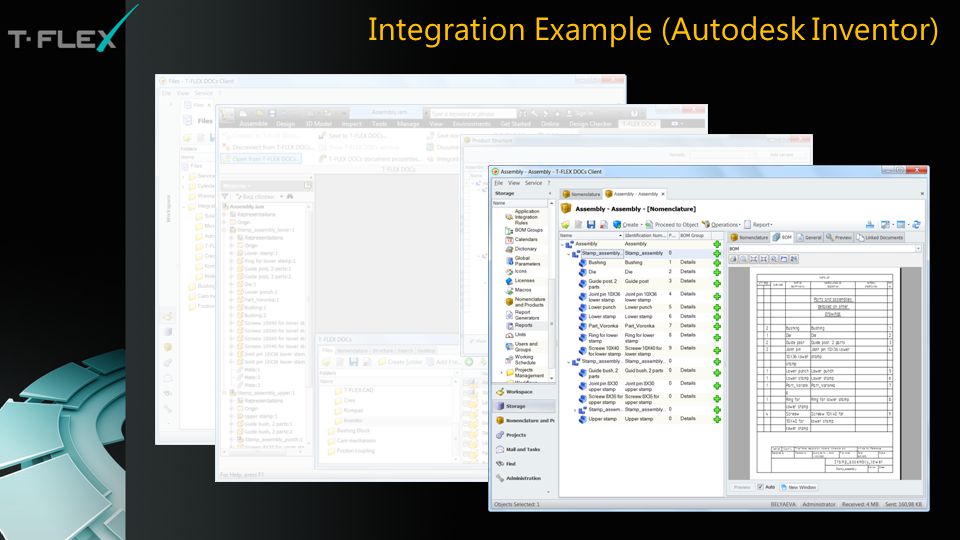Open File menu in Assembly window
960x540 pixels.
click(498, 183)
